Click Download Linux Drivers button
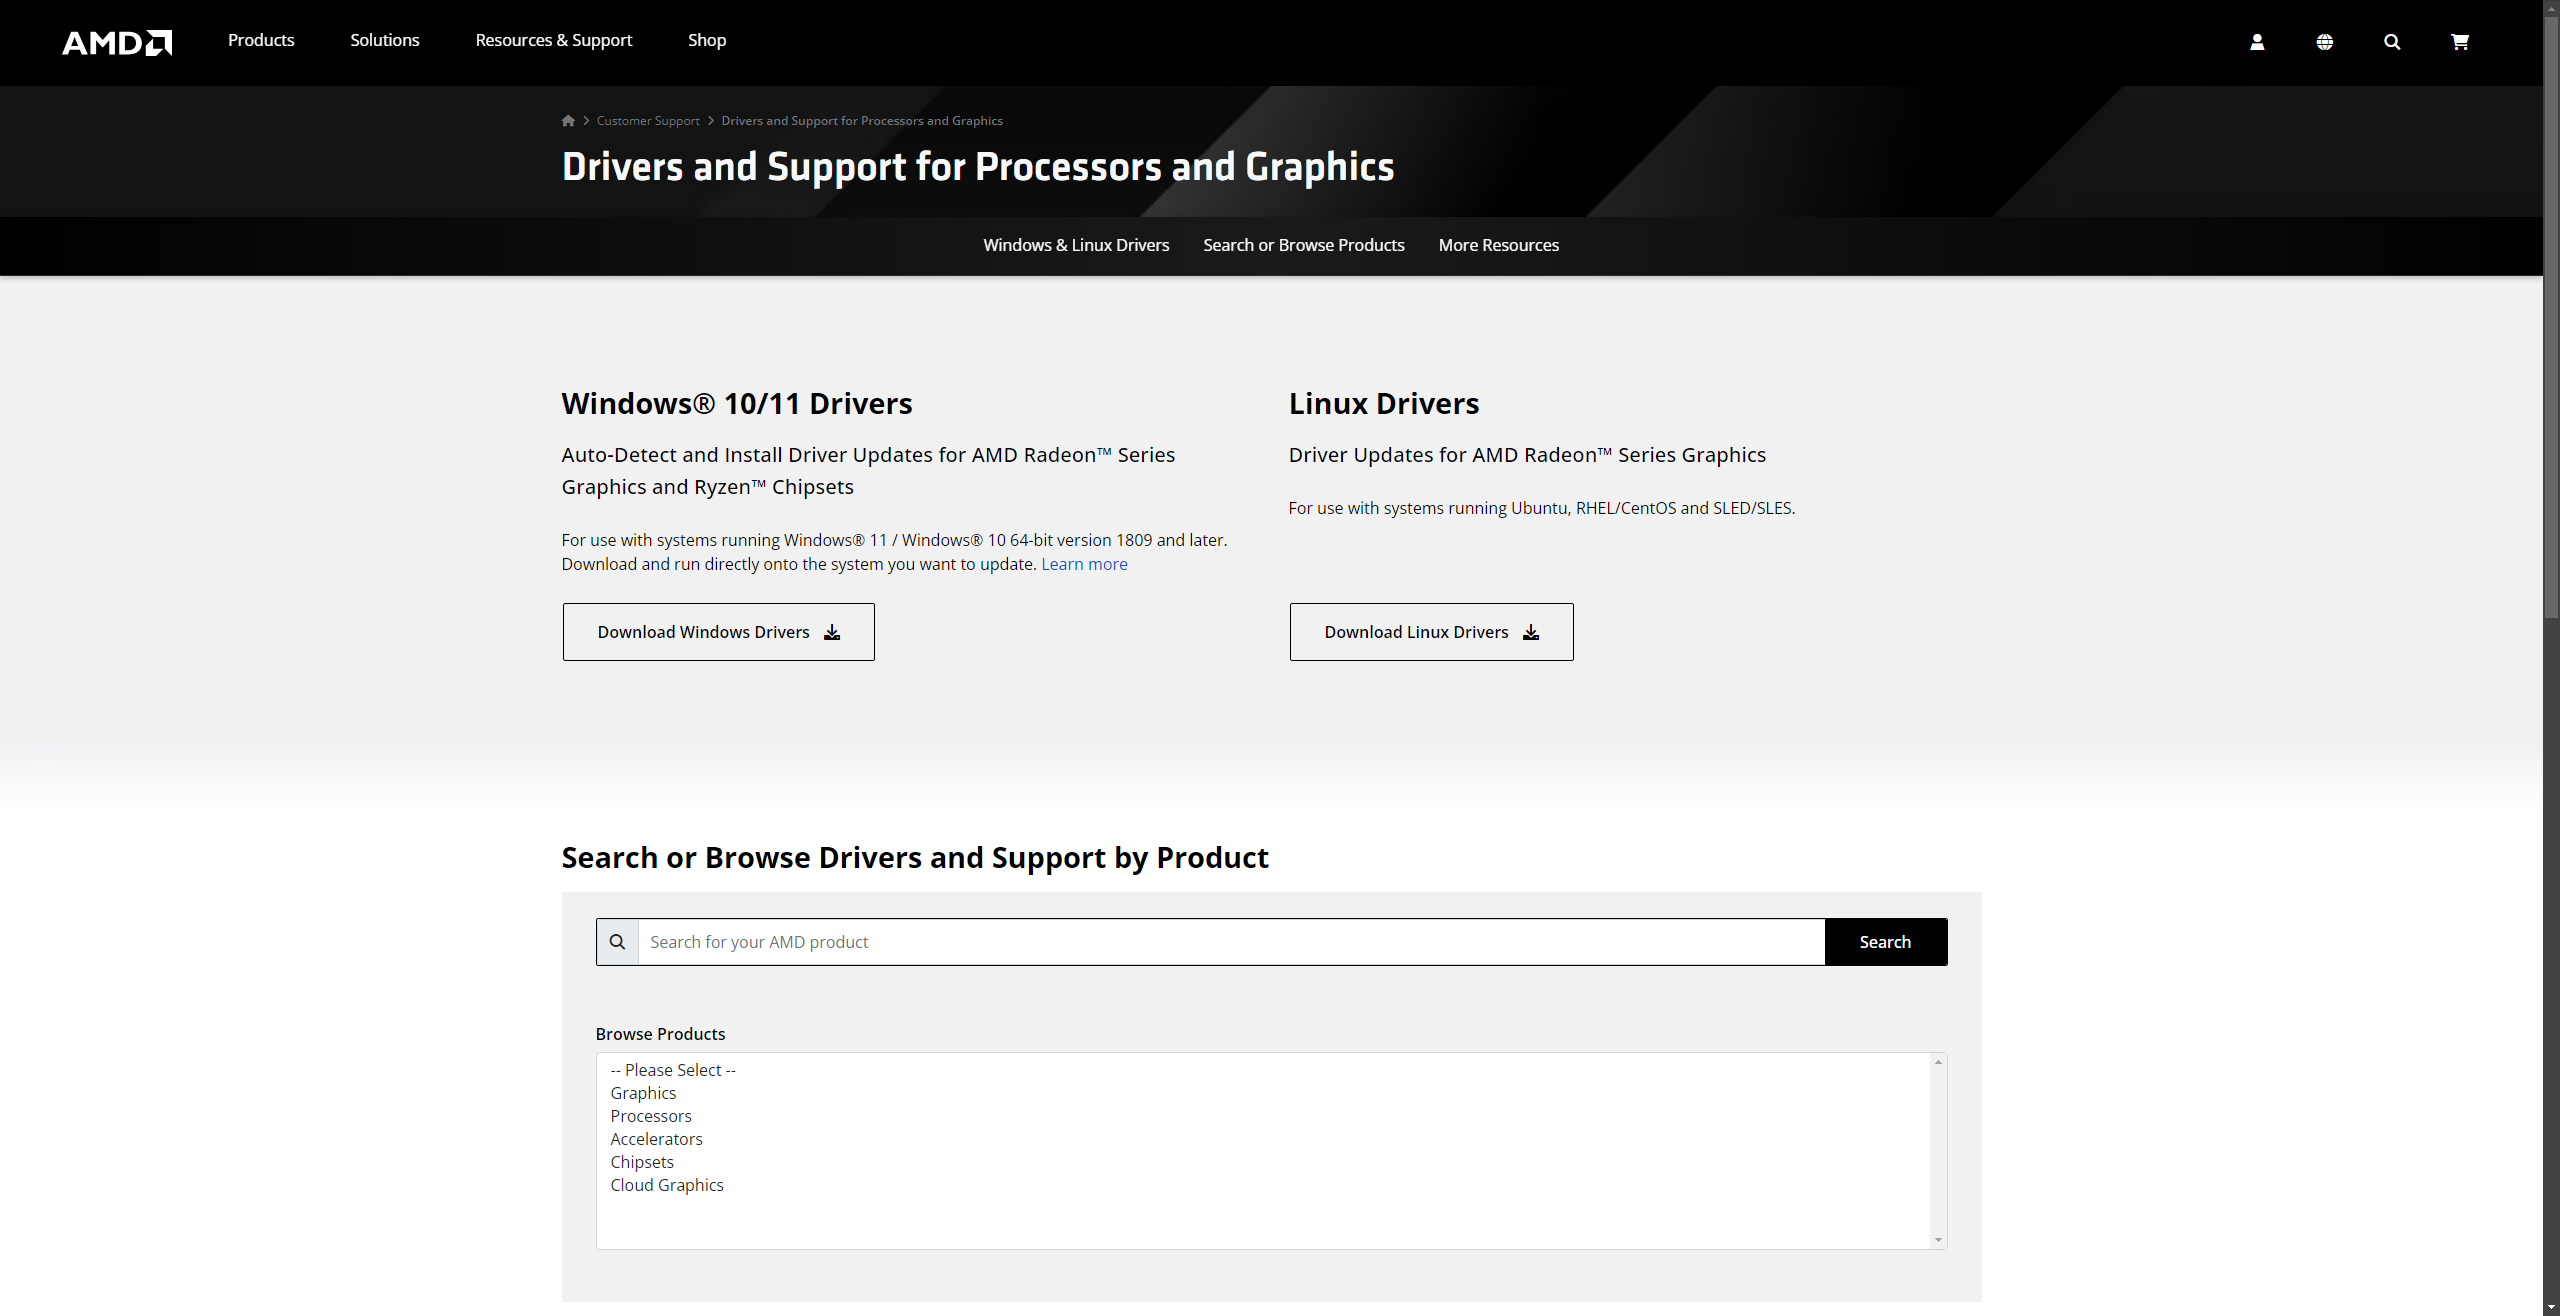Screen dimensions: 2560x1316 [x=1431, y=632]
